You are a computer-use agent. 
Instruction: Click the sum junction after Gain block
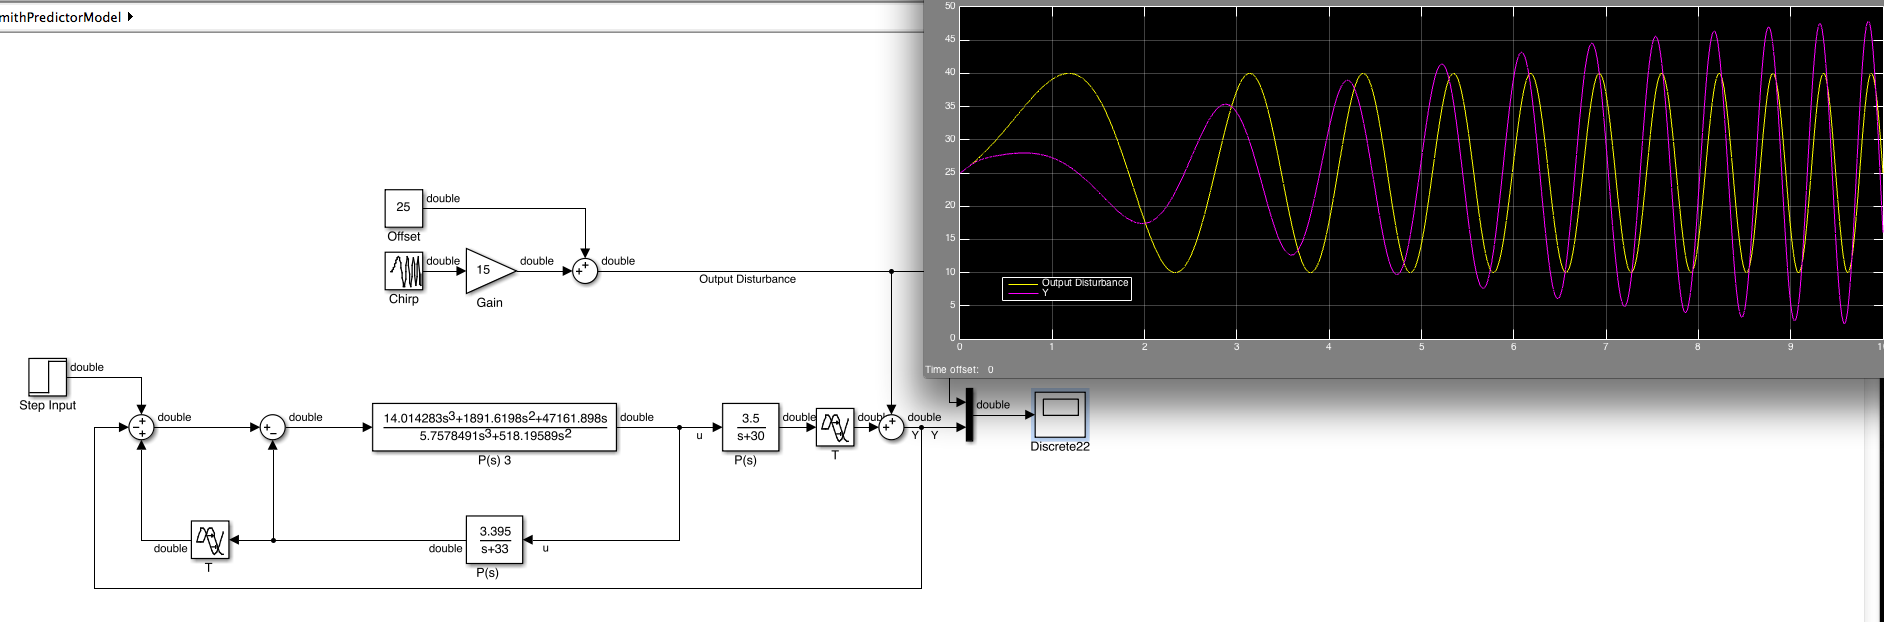[x=585, y=271]
